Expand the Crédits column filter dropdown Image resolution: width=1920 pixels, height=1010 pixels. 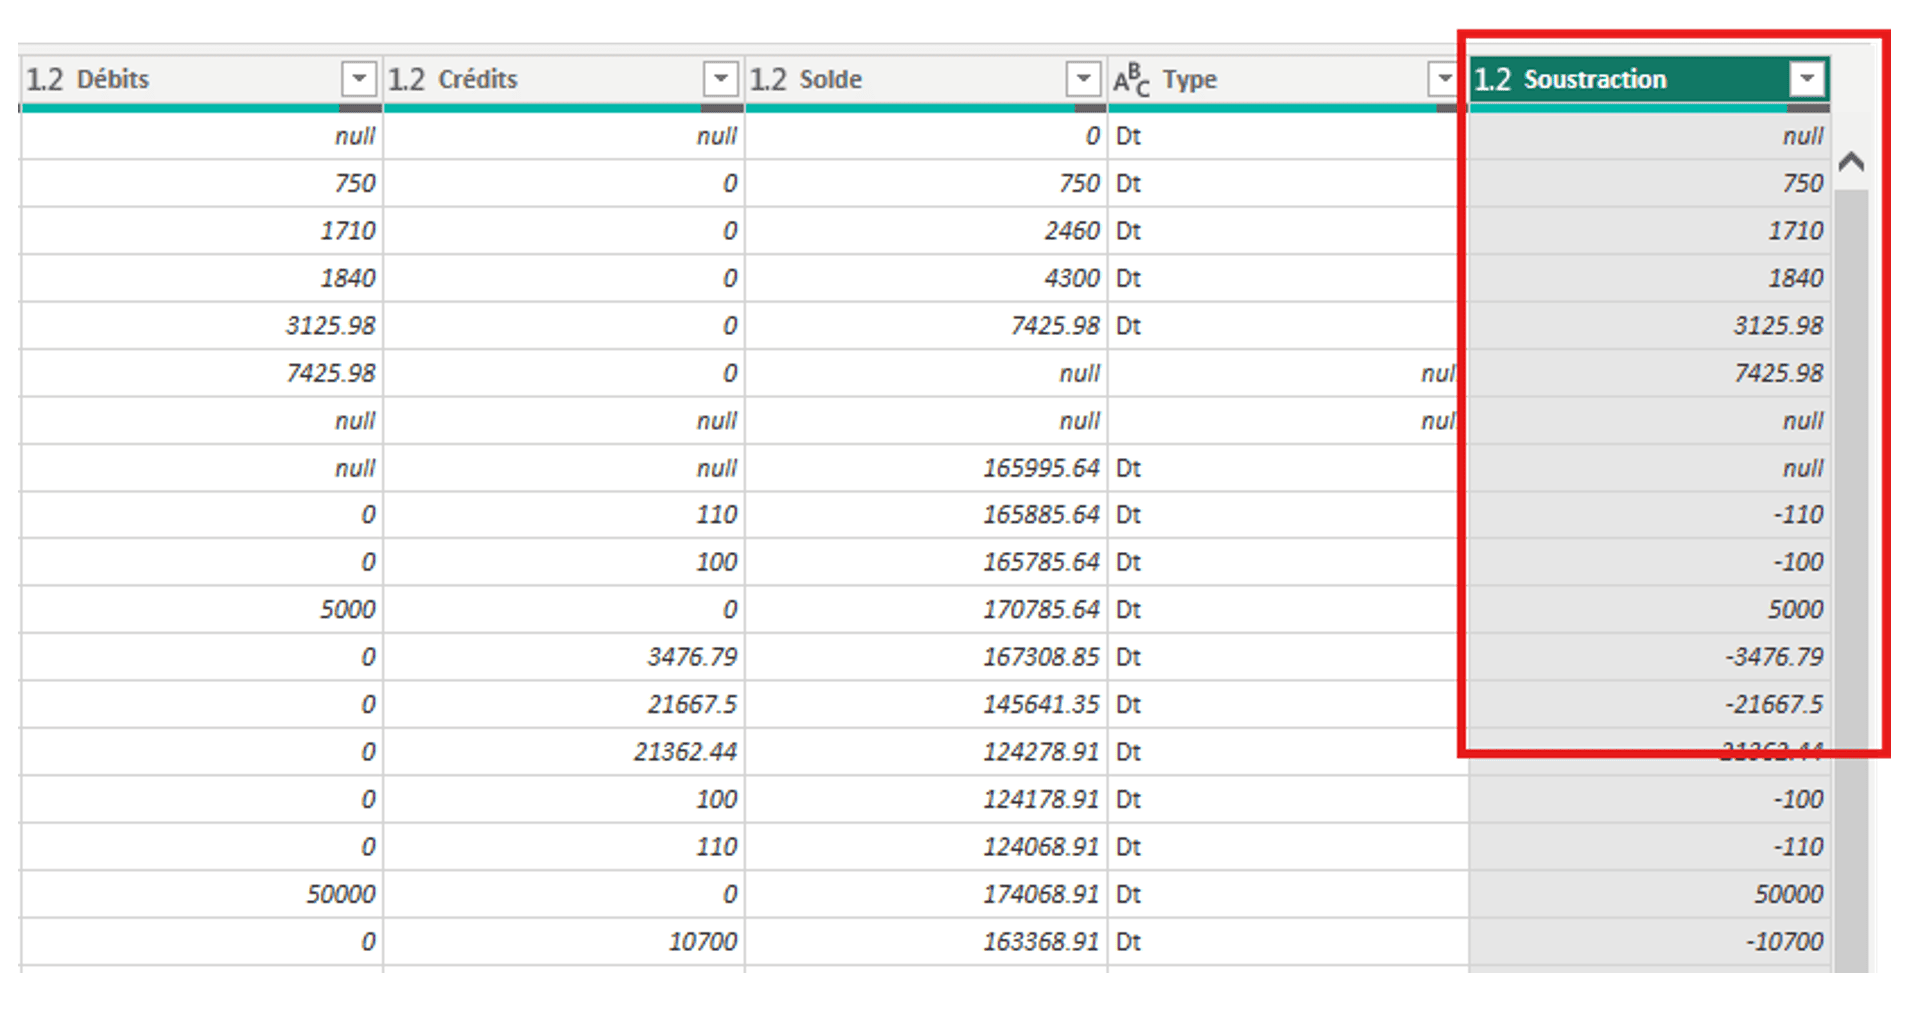720,78
